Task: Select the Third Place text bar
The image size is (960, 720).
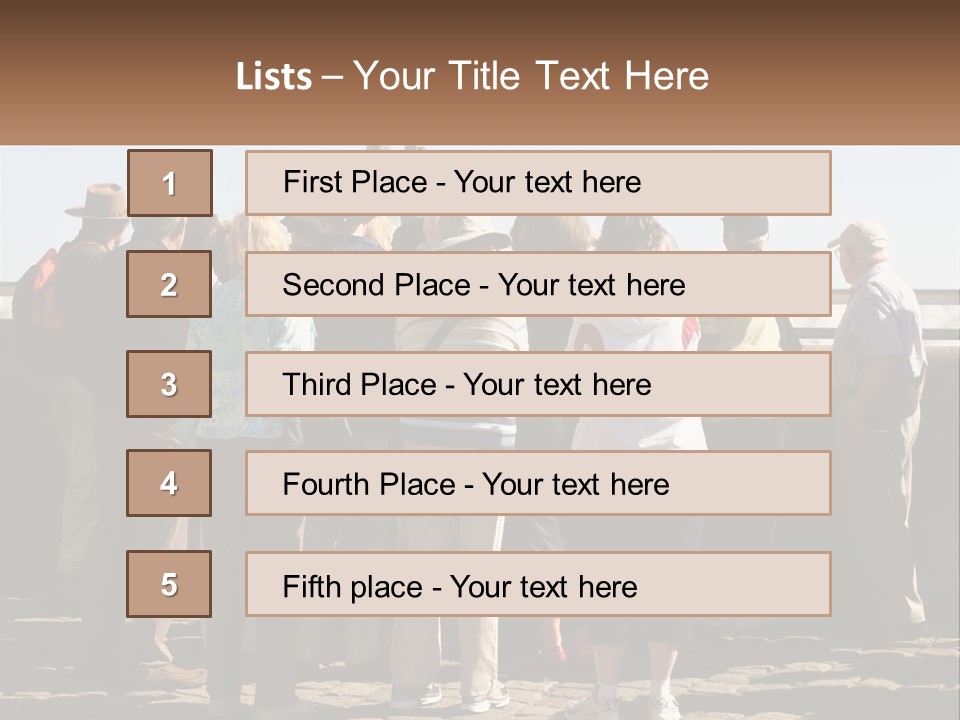Action: click(x=538, y=384)
